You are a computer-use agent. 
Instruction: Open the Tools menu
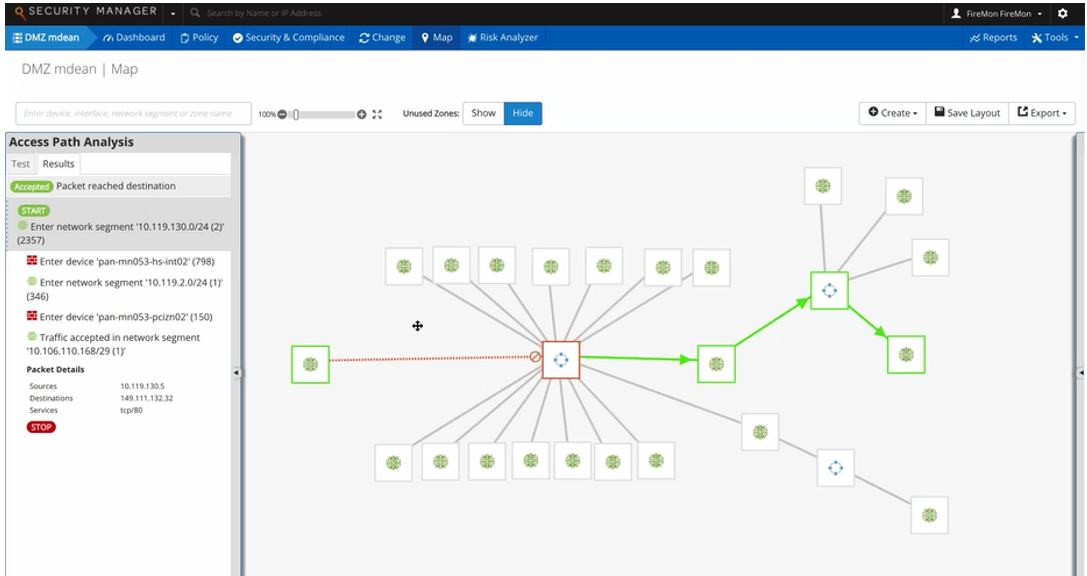pyautogui.click(x=1055, y=38)
